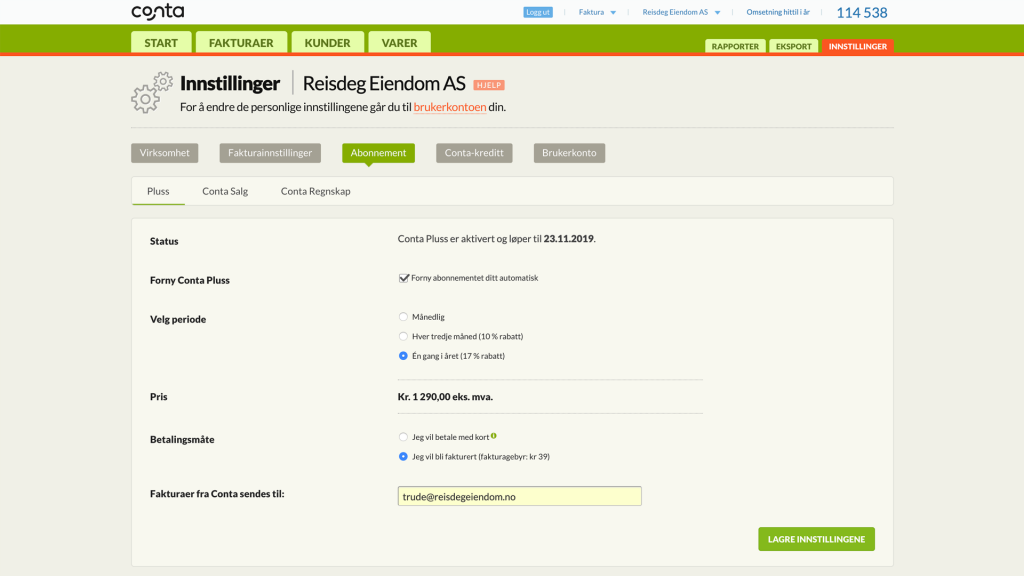This screenshot has height=576, width=1024.
Task: Open the Reisdeg Eiendom AS company dropdown
Action: (681, 12)
